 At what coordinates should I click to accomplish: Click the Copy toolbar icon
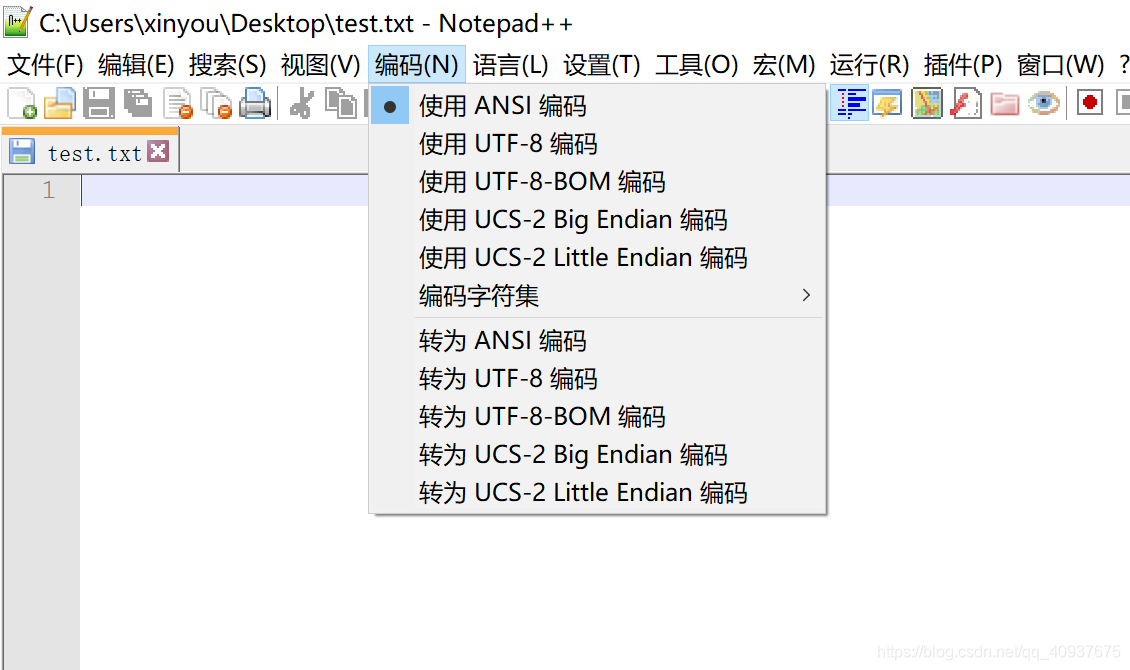[x=340, y=103]
